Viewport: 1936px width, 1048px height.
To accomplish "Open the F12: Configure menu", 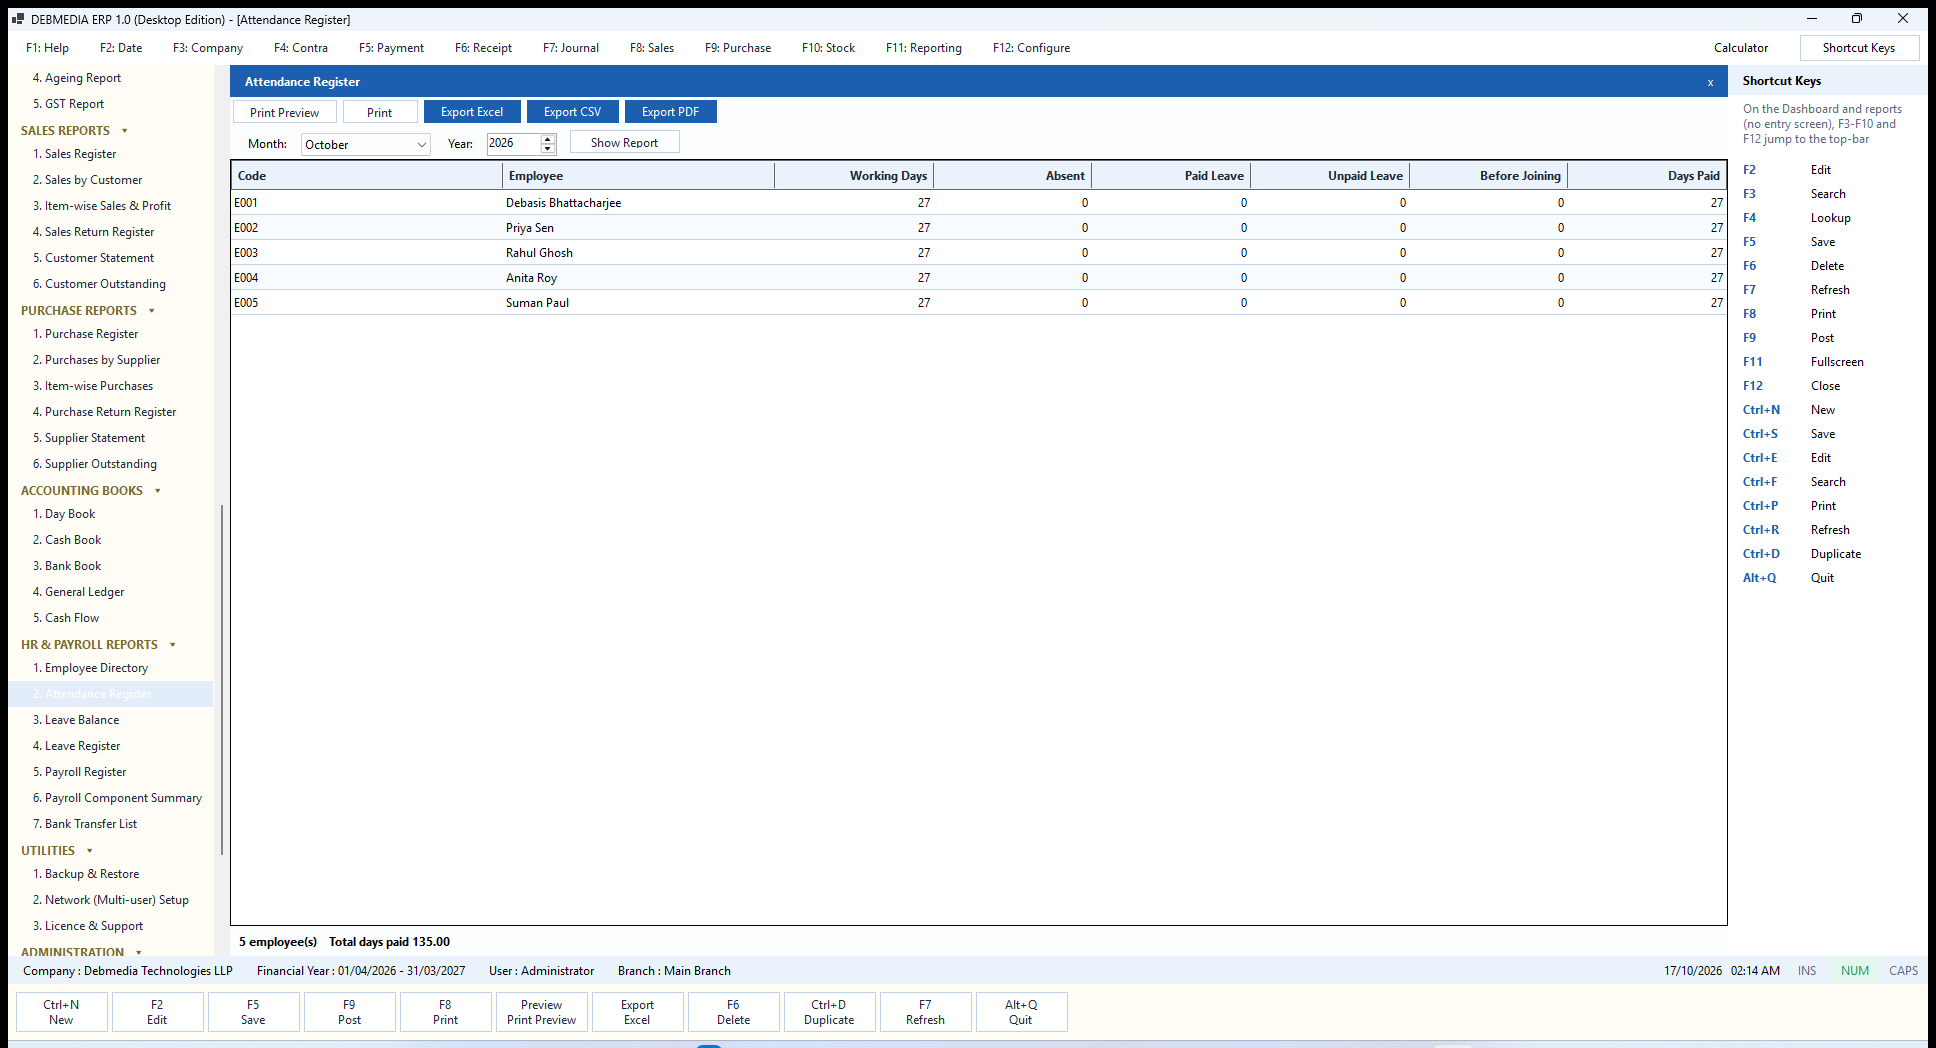I will click(x=1031, y=48).
